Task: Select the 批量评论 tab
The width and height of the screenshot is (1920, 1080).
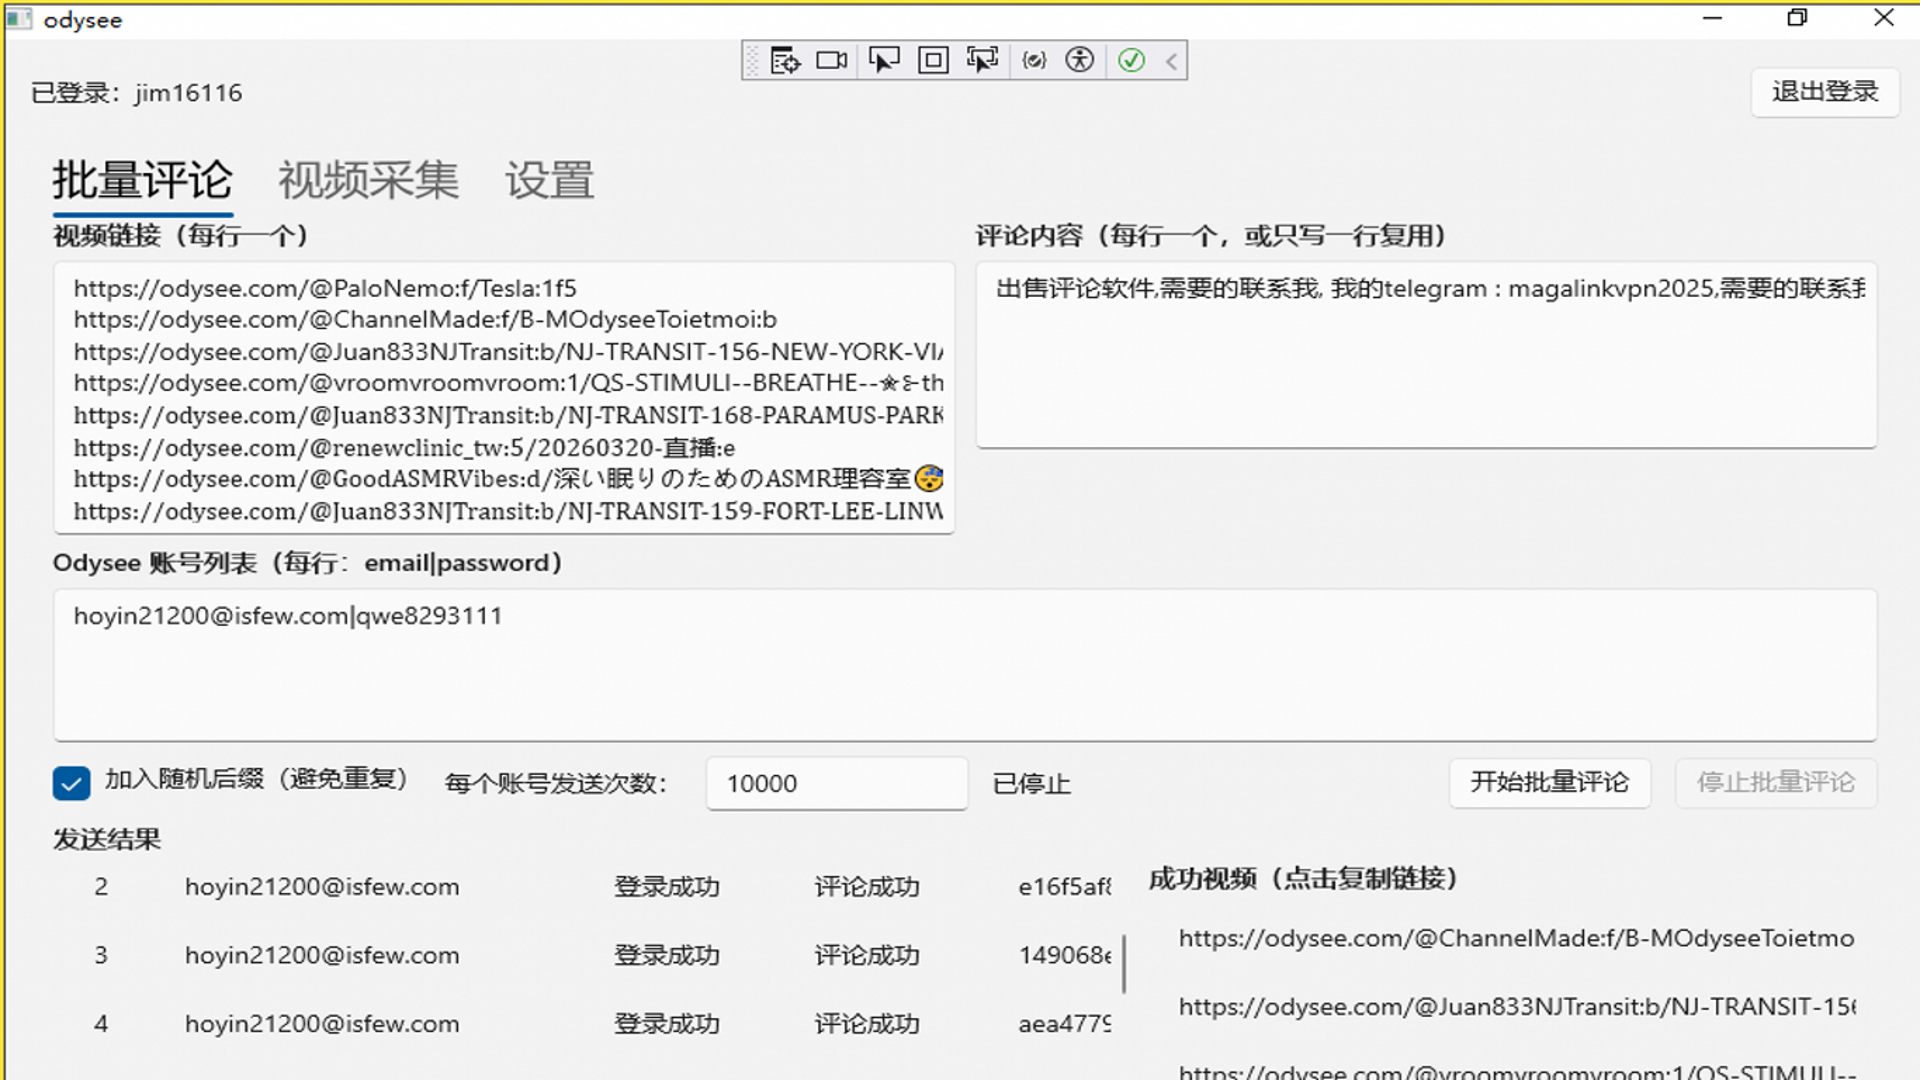Action: (x=142, y=181)
